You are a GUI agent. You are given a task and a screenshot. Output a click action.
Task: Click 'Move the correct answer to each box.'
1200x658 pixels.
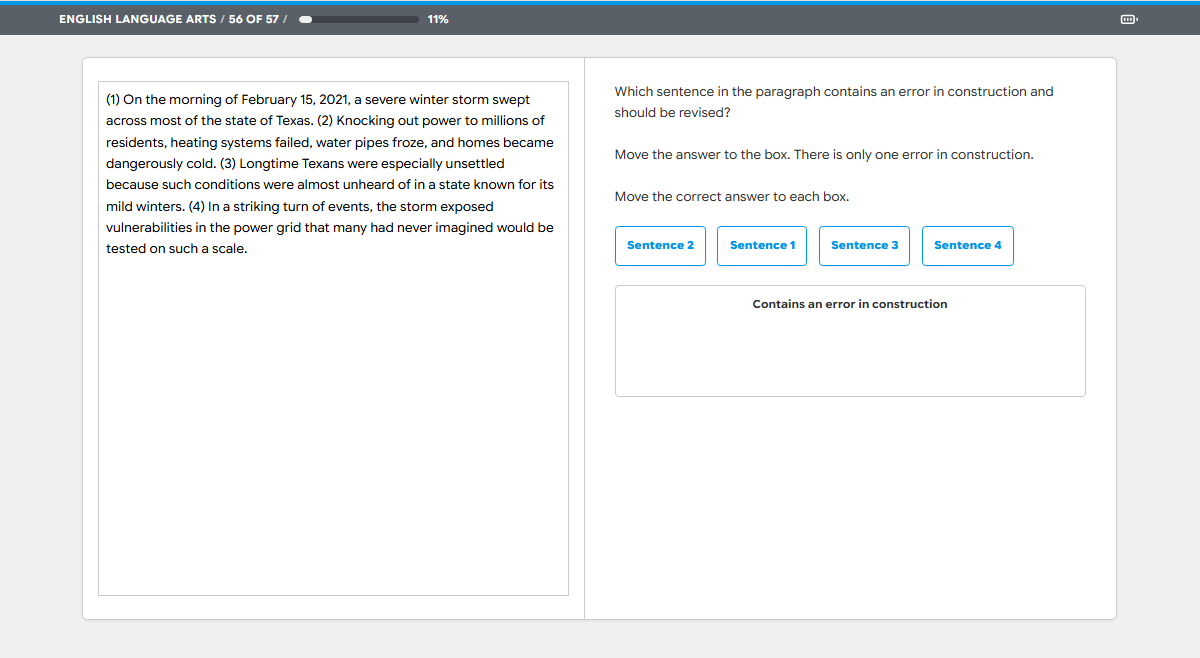point(732,197)
